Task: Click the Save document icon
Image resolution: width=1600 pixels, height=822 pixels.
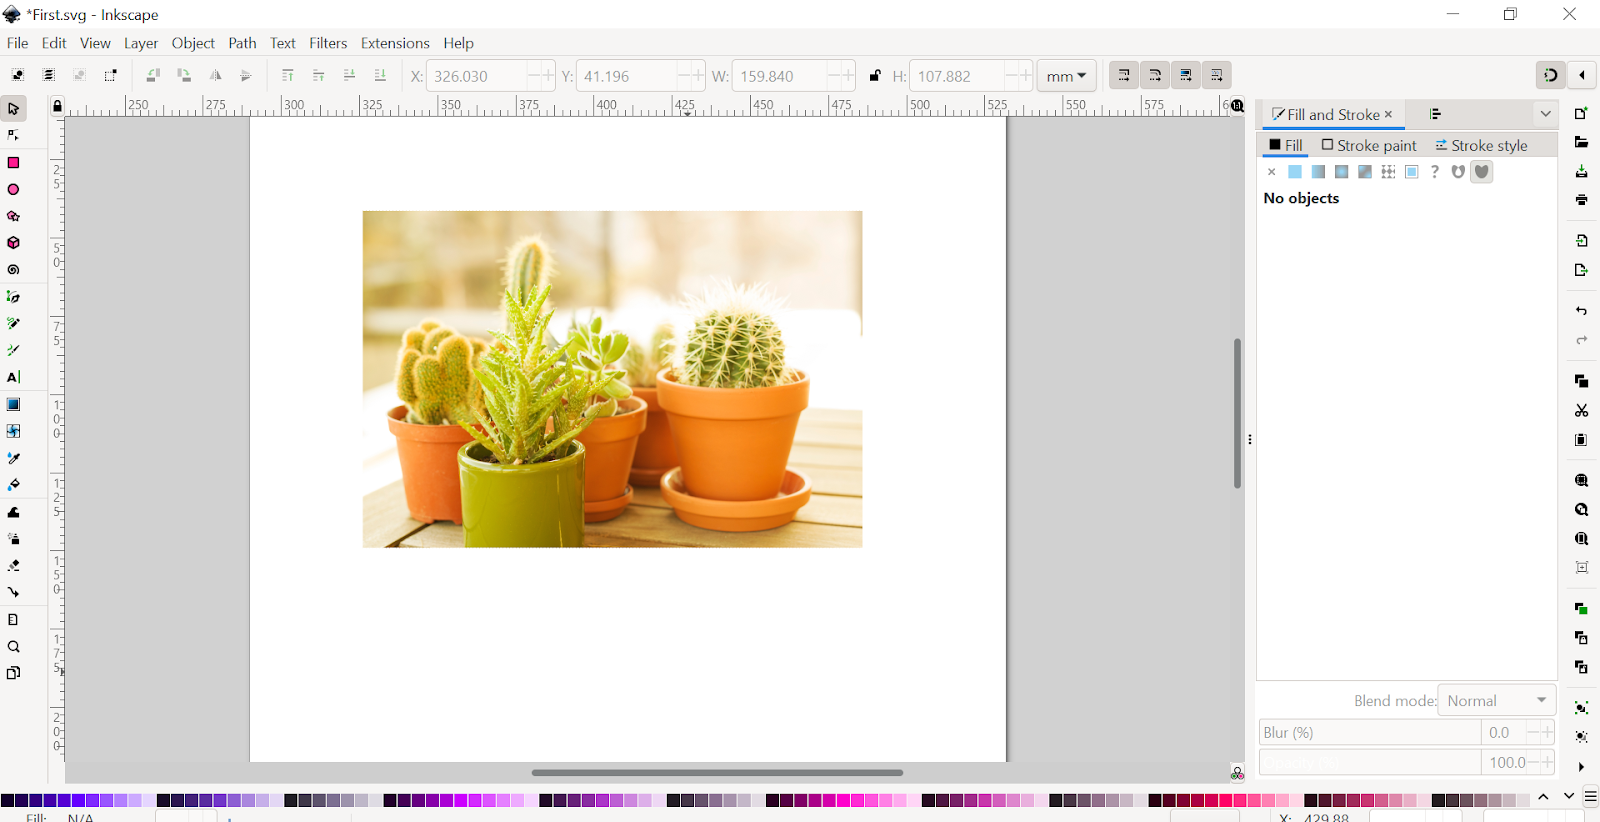Action: pyautogui.click(x=1581, y=171)
